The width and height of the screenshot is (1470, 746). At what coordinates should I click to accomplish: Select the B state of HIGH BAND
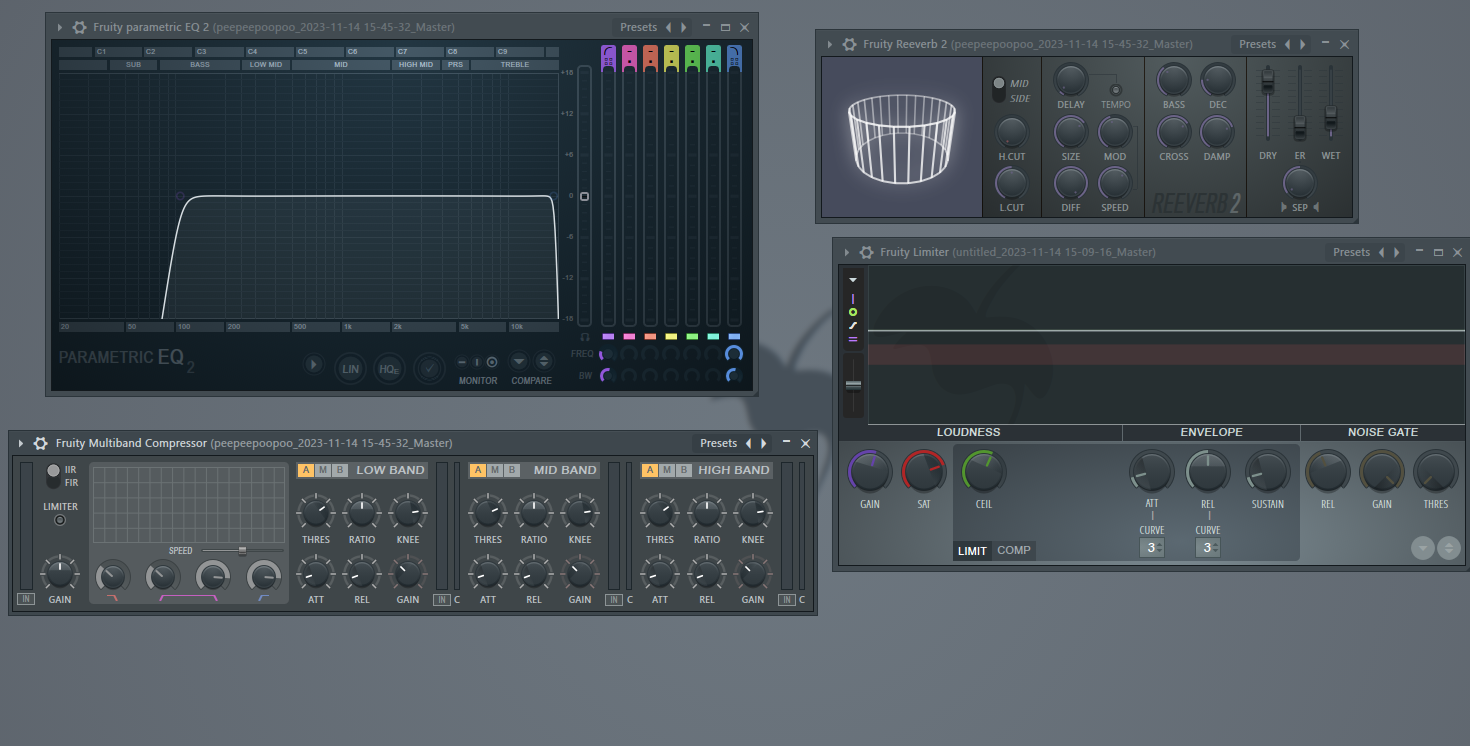[x=684, y=470]
